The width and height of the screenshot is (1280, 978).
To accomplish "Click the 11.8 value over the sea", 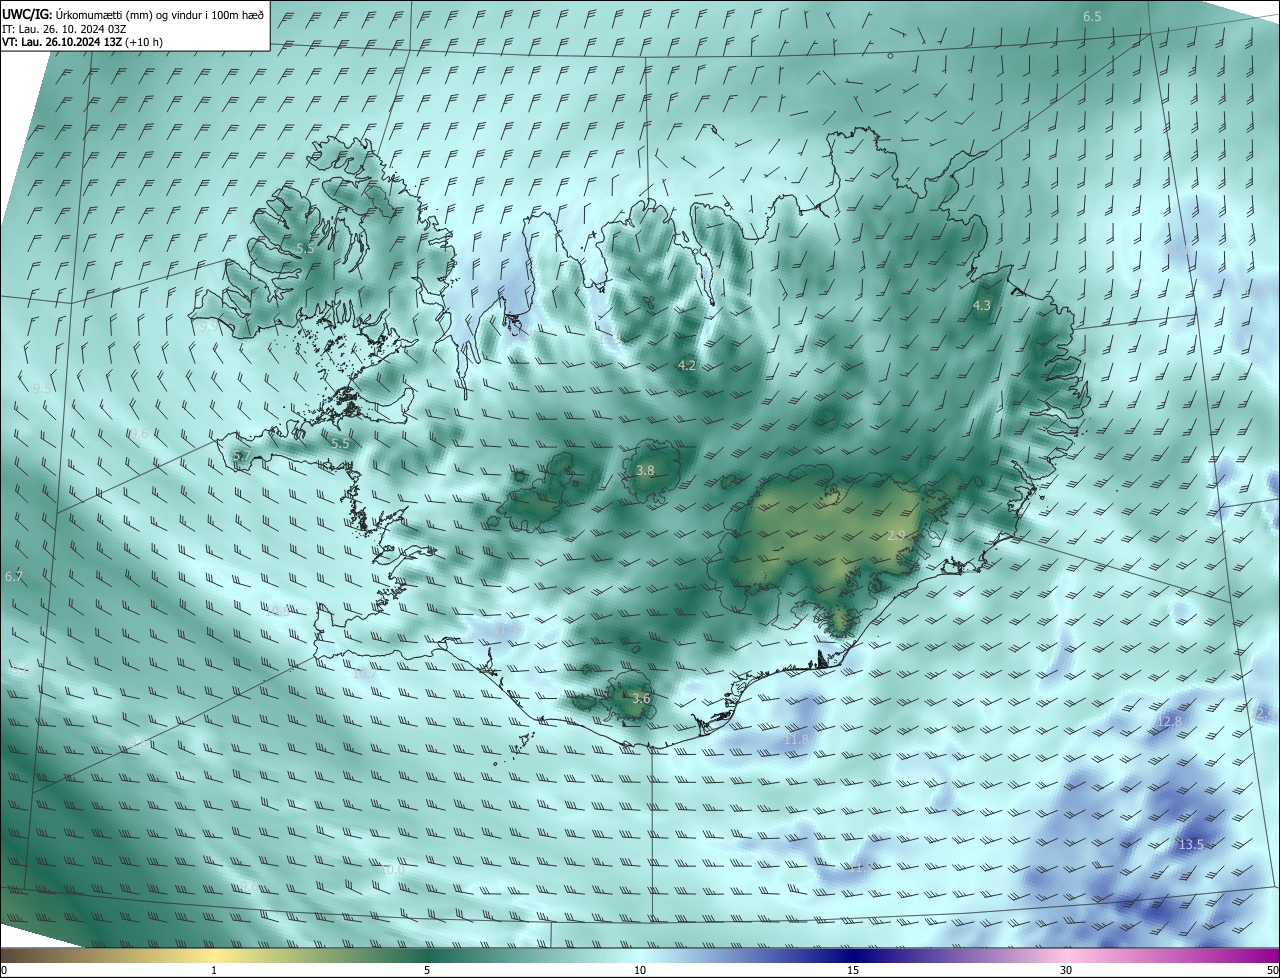I will [x=796, y=739].
